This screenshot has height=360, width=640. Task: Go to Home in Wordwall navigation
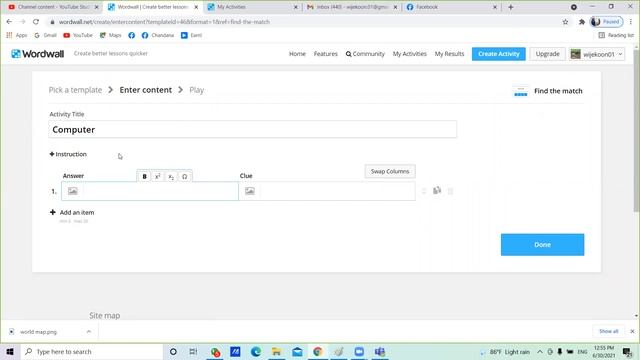pos(297,54)
